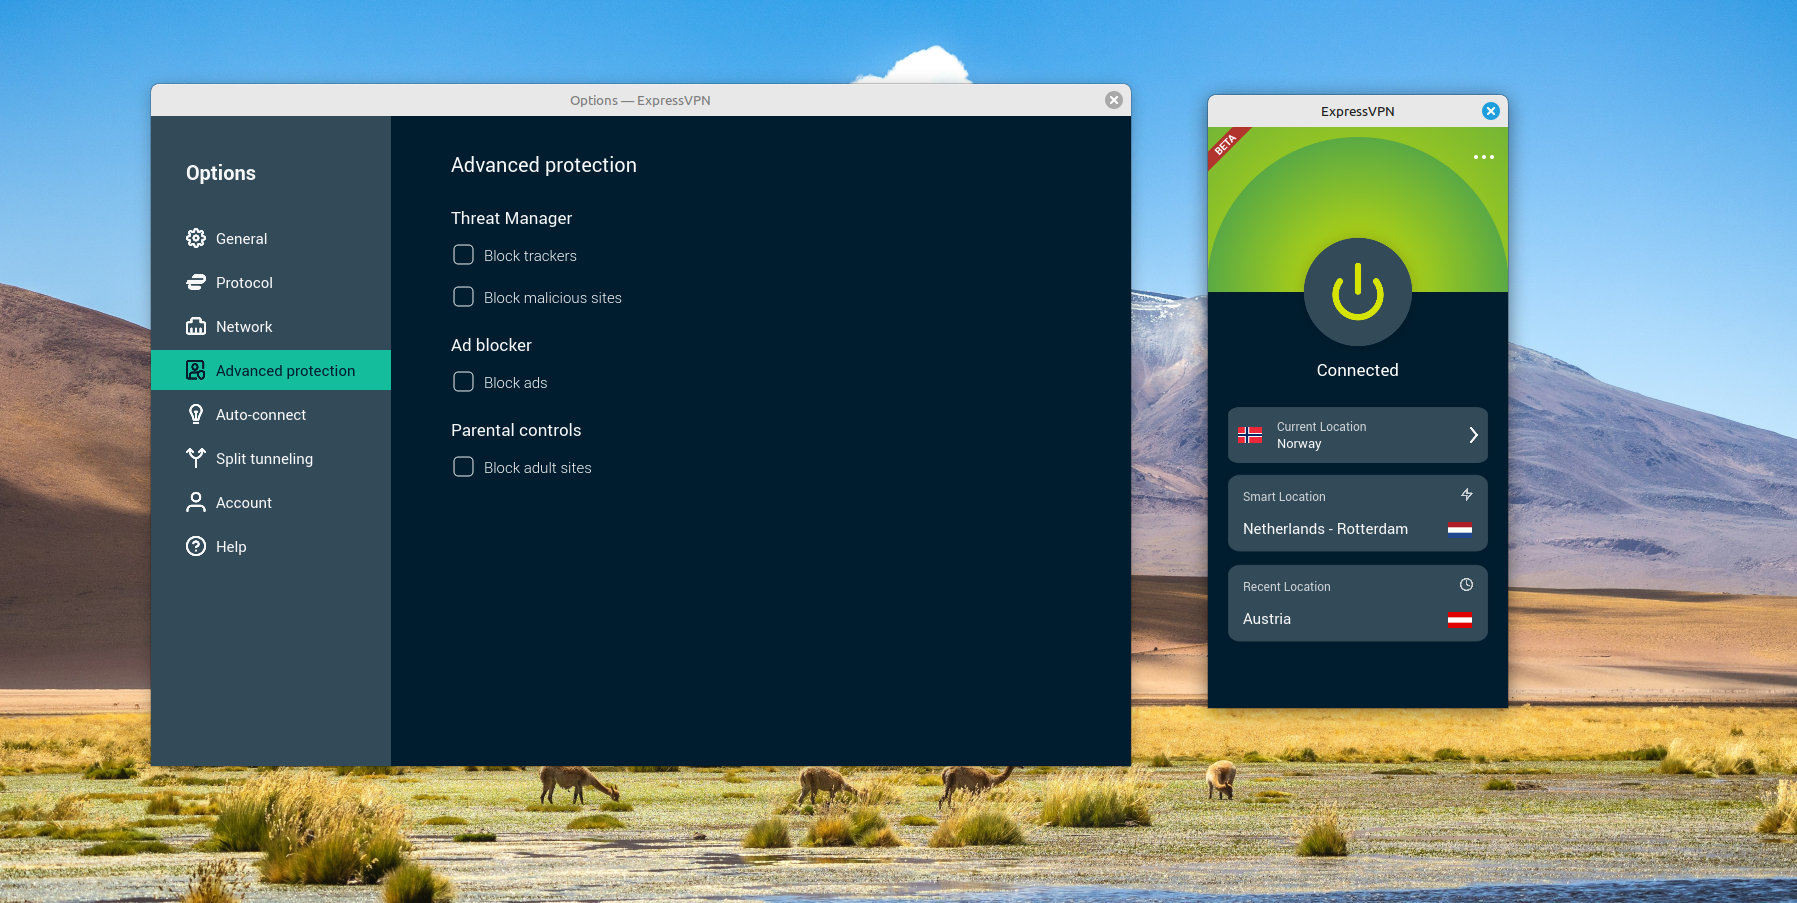Open the Current Location Norway selector
The width and height of the screenshot is (1797, 903).
click(1358, 435)
